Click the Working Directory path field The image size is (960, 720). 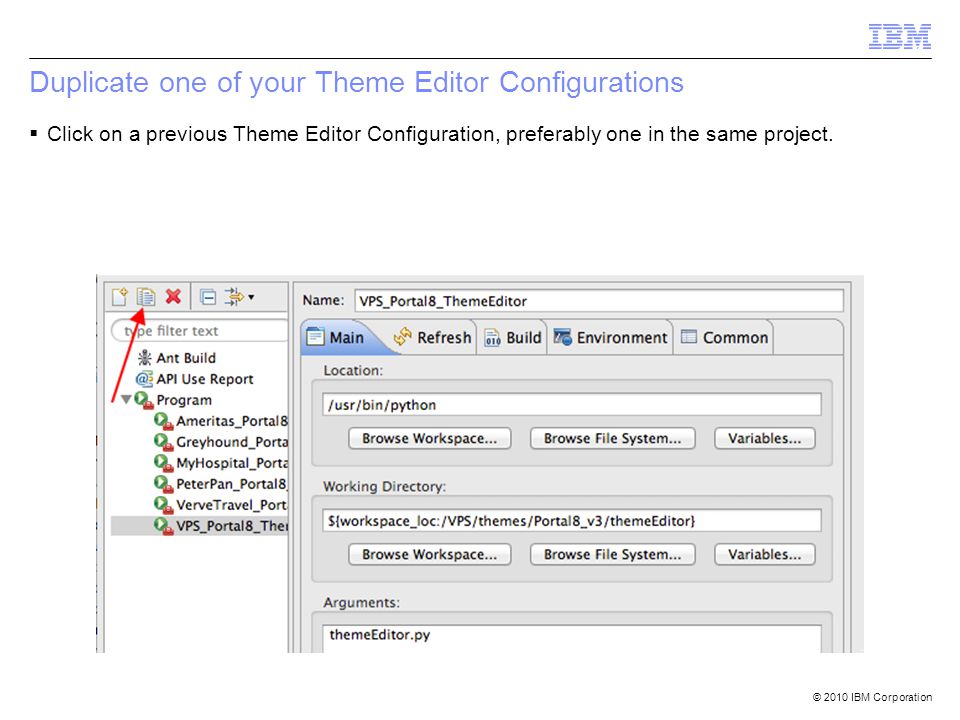(572, 521)
